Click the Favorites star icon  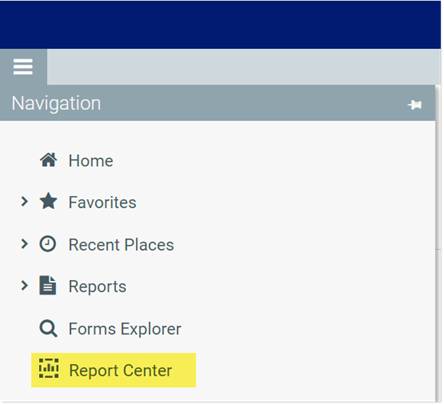point(48,201)
